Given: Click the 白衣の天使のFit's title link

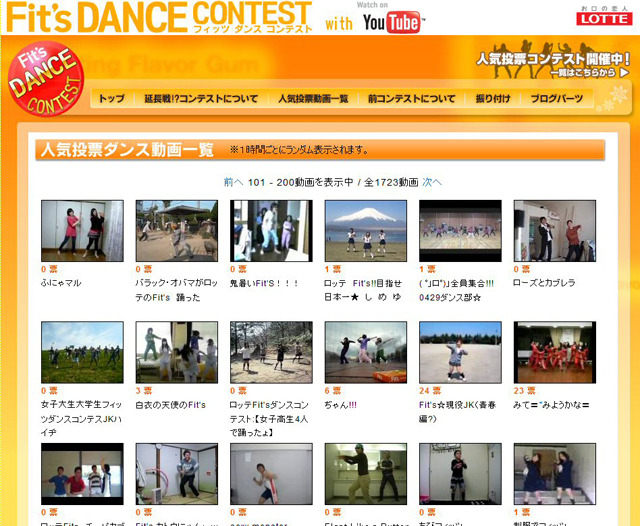Looking at the screenshot, I should 171,405.
